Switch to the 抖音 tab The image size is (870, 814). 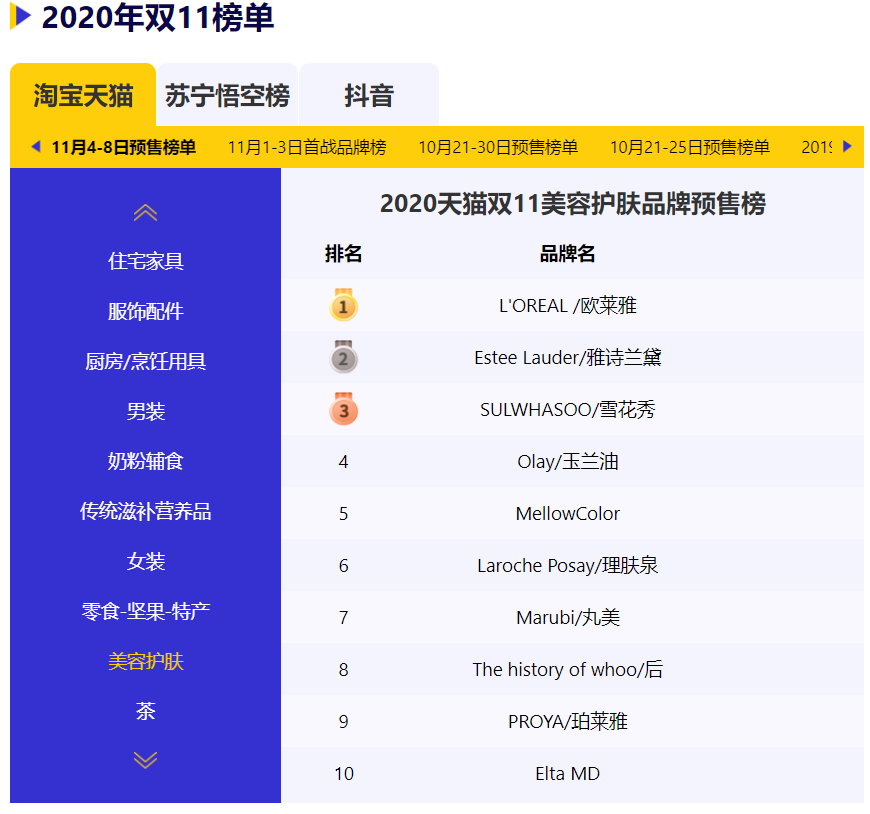pyautogui.click(x=369, y=96)
